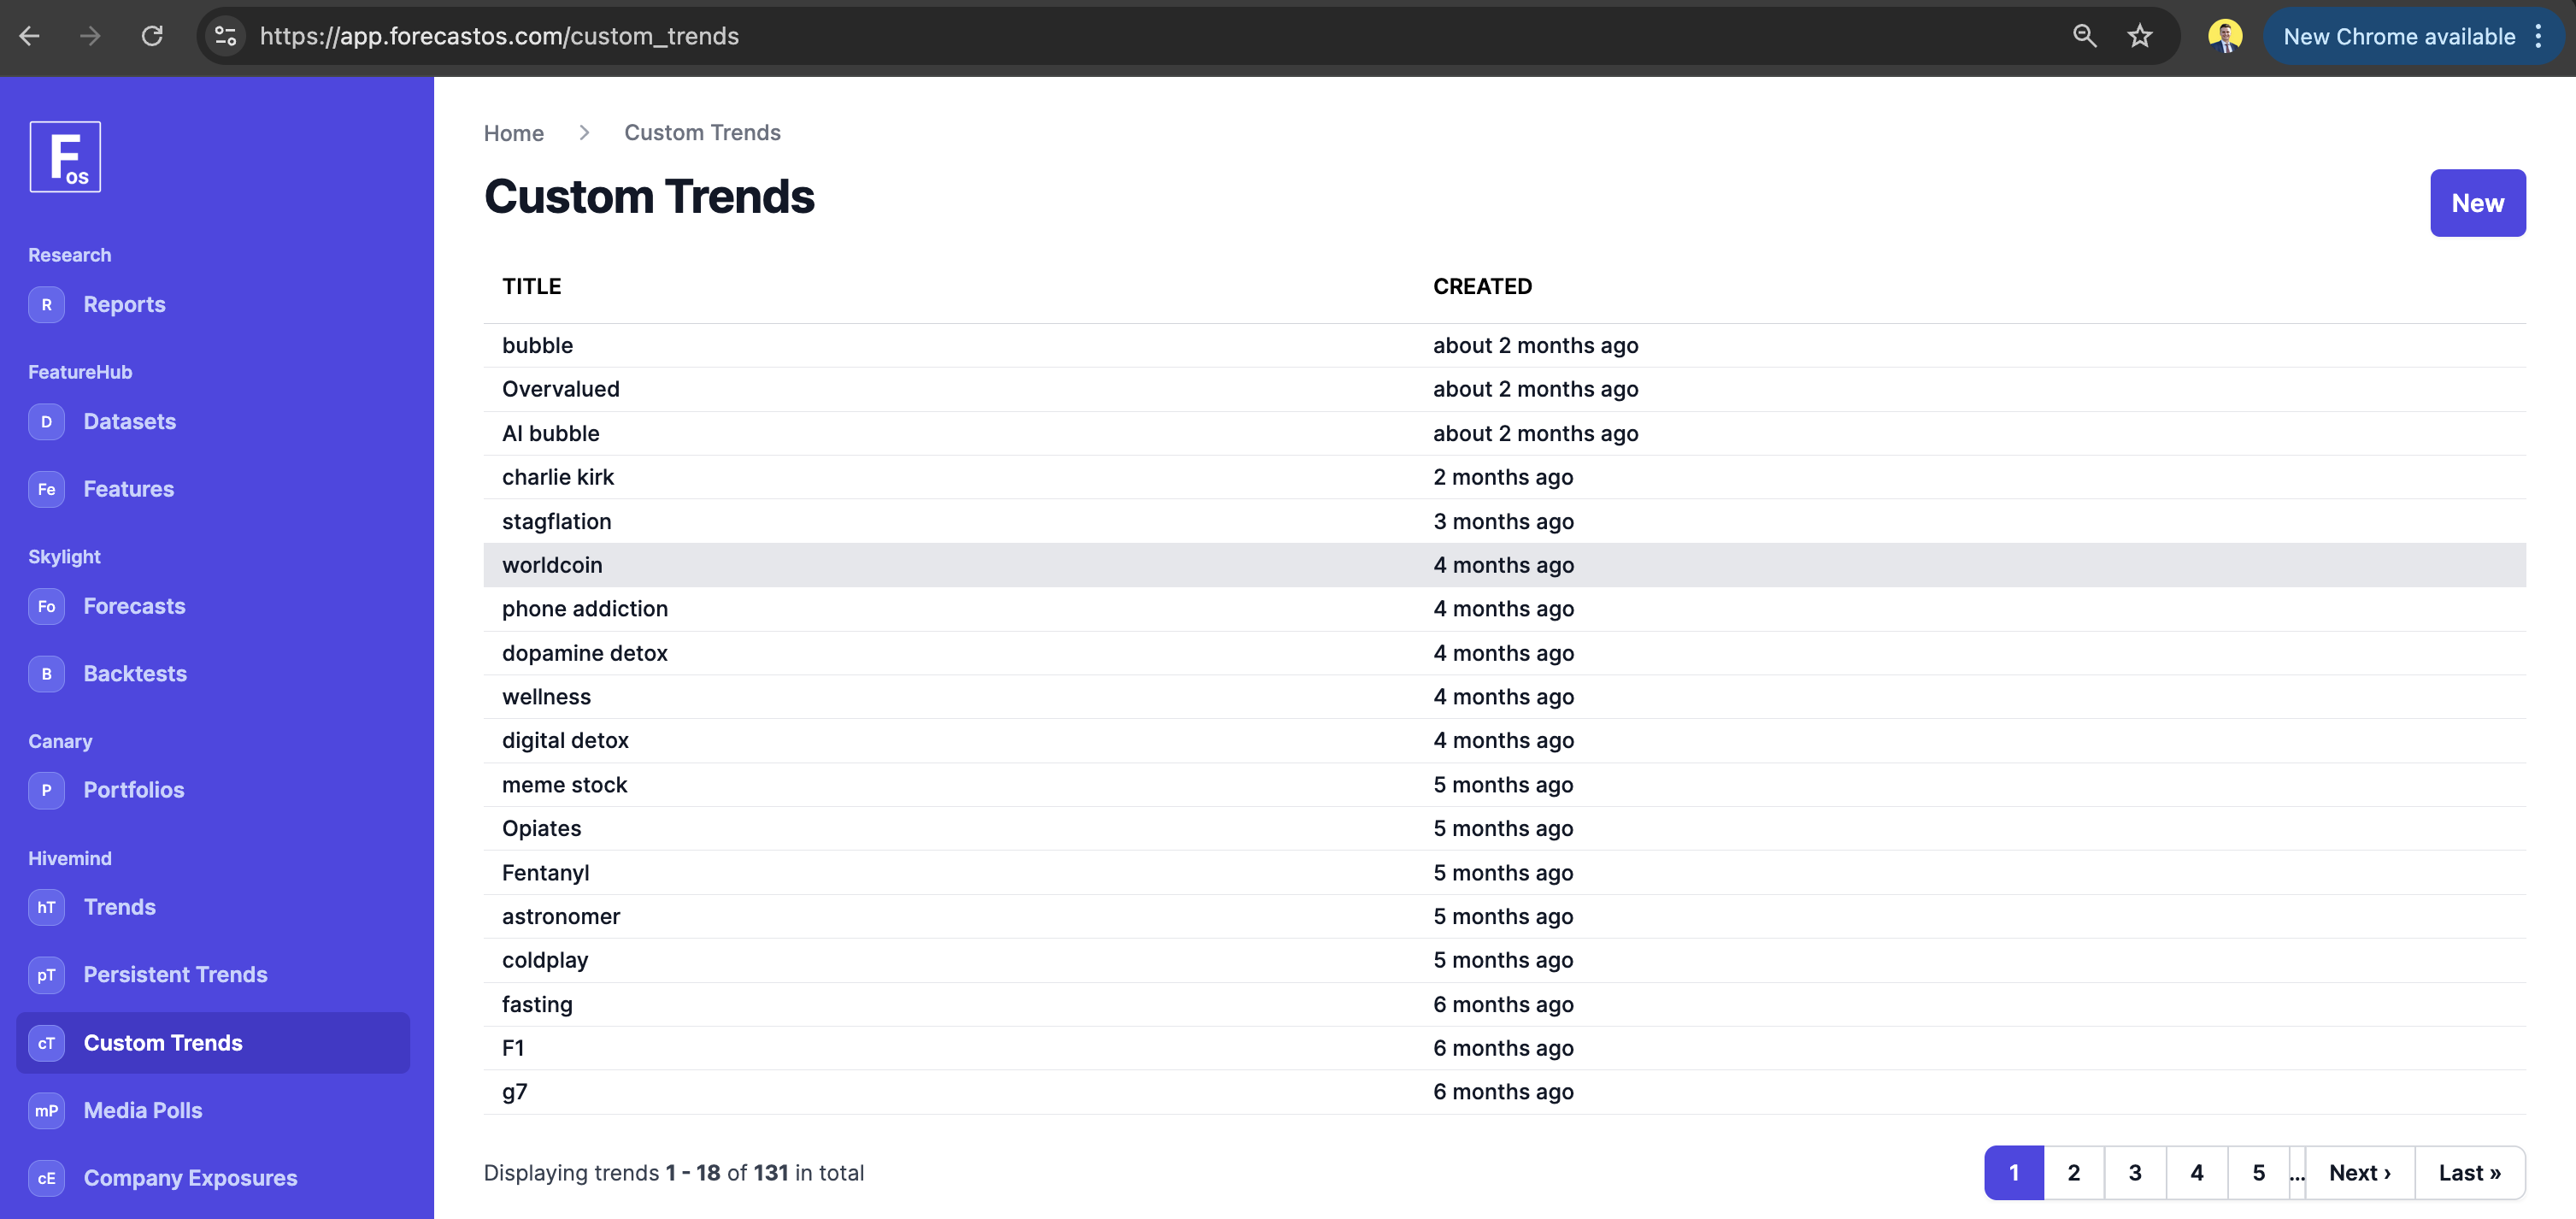Bookmark this page with the star icon
The image size is (2576, 1219).
pyautogui.click(x=2140, y=36)
